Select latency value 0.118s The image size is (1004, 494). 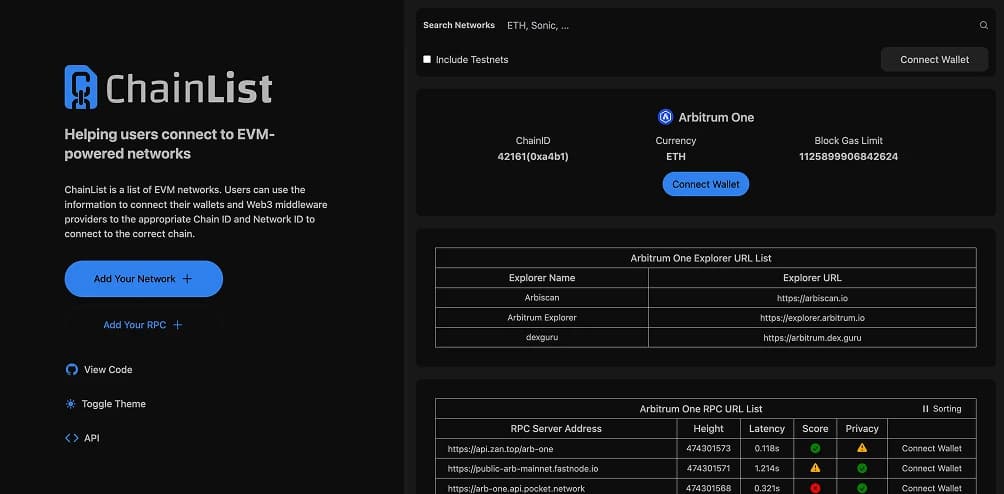[766, 449]
